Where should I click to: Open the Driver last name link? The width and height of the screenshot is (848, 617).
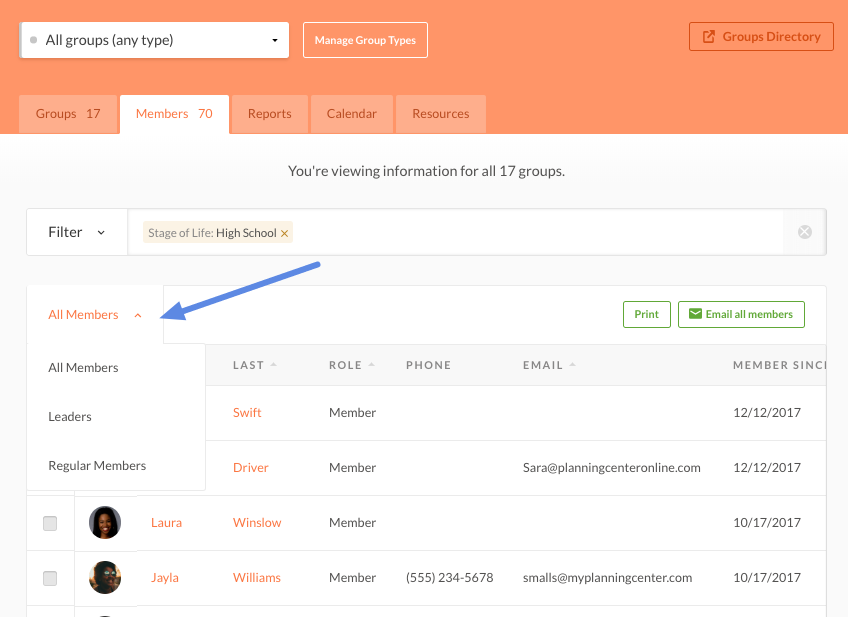(250, 468)
